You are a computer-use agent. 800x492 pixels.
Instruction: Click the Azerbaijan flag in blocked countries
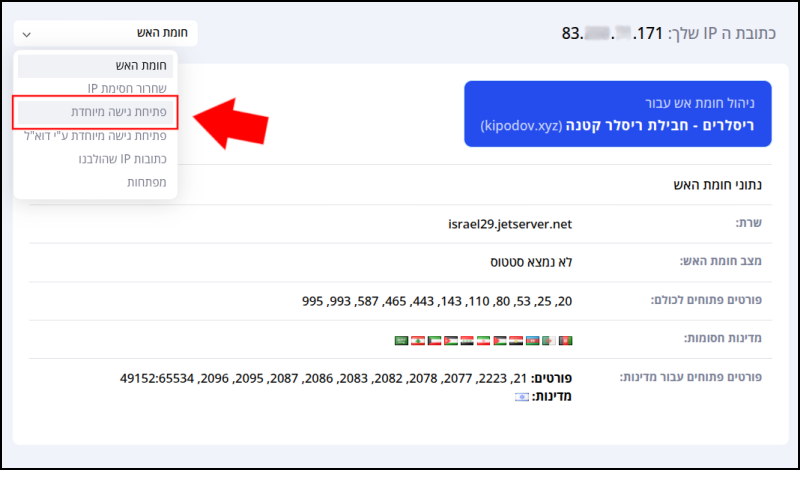[532, 340]
